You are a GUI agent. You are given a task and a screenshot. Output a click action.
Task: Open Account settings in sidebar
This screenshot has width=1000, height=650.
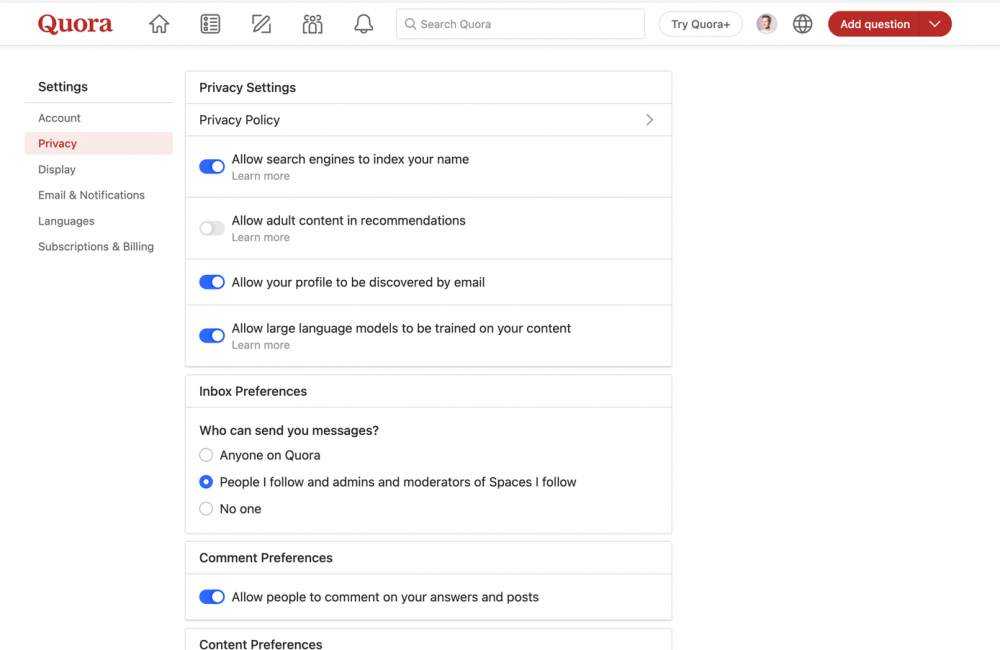pos(59,118)
